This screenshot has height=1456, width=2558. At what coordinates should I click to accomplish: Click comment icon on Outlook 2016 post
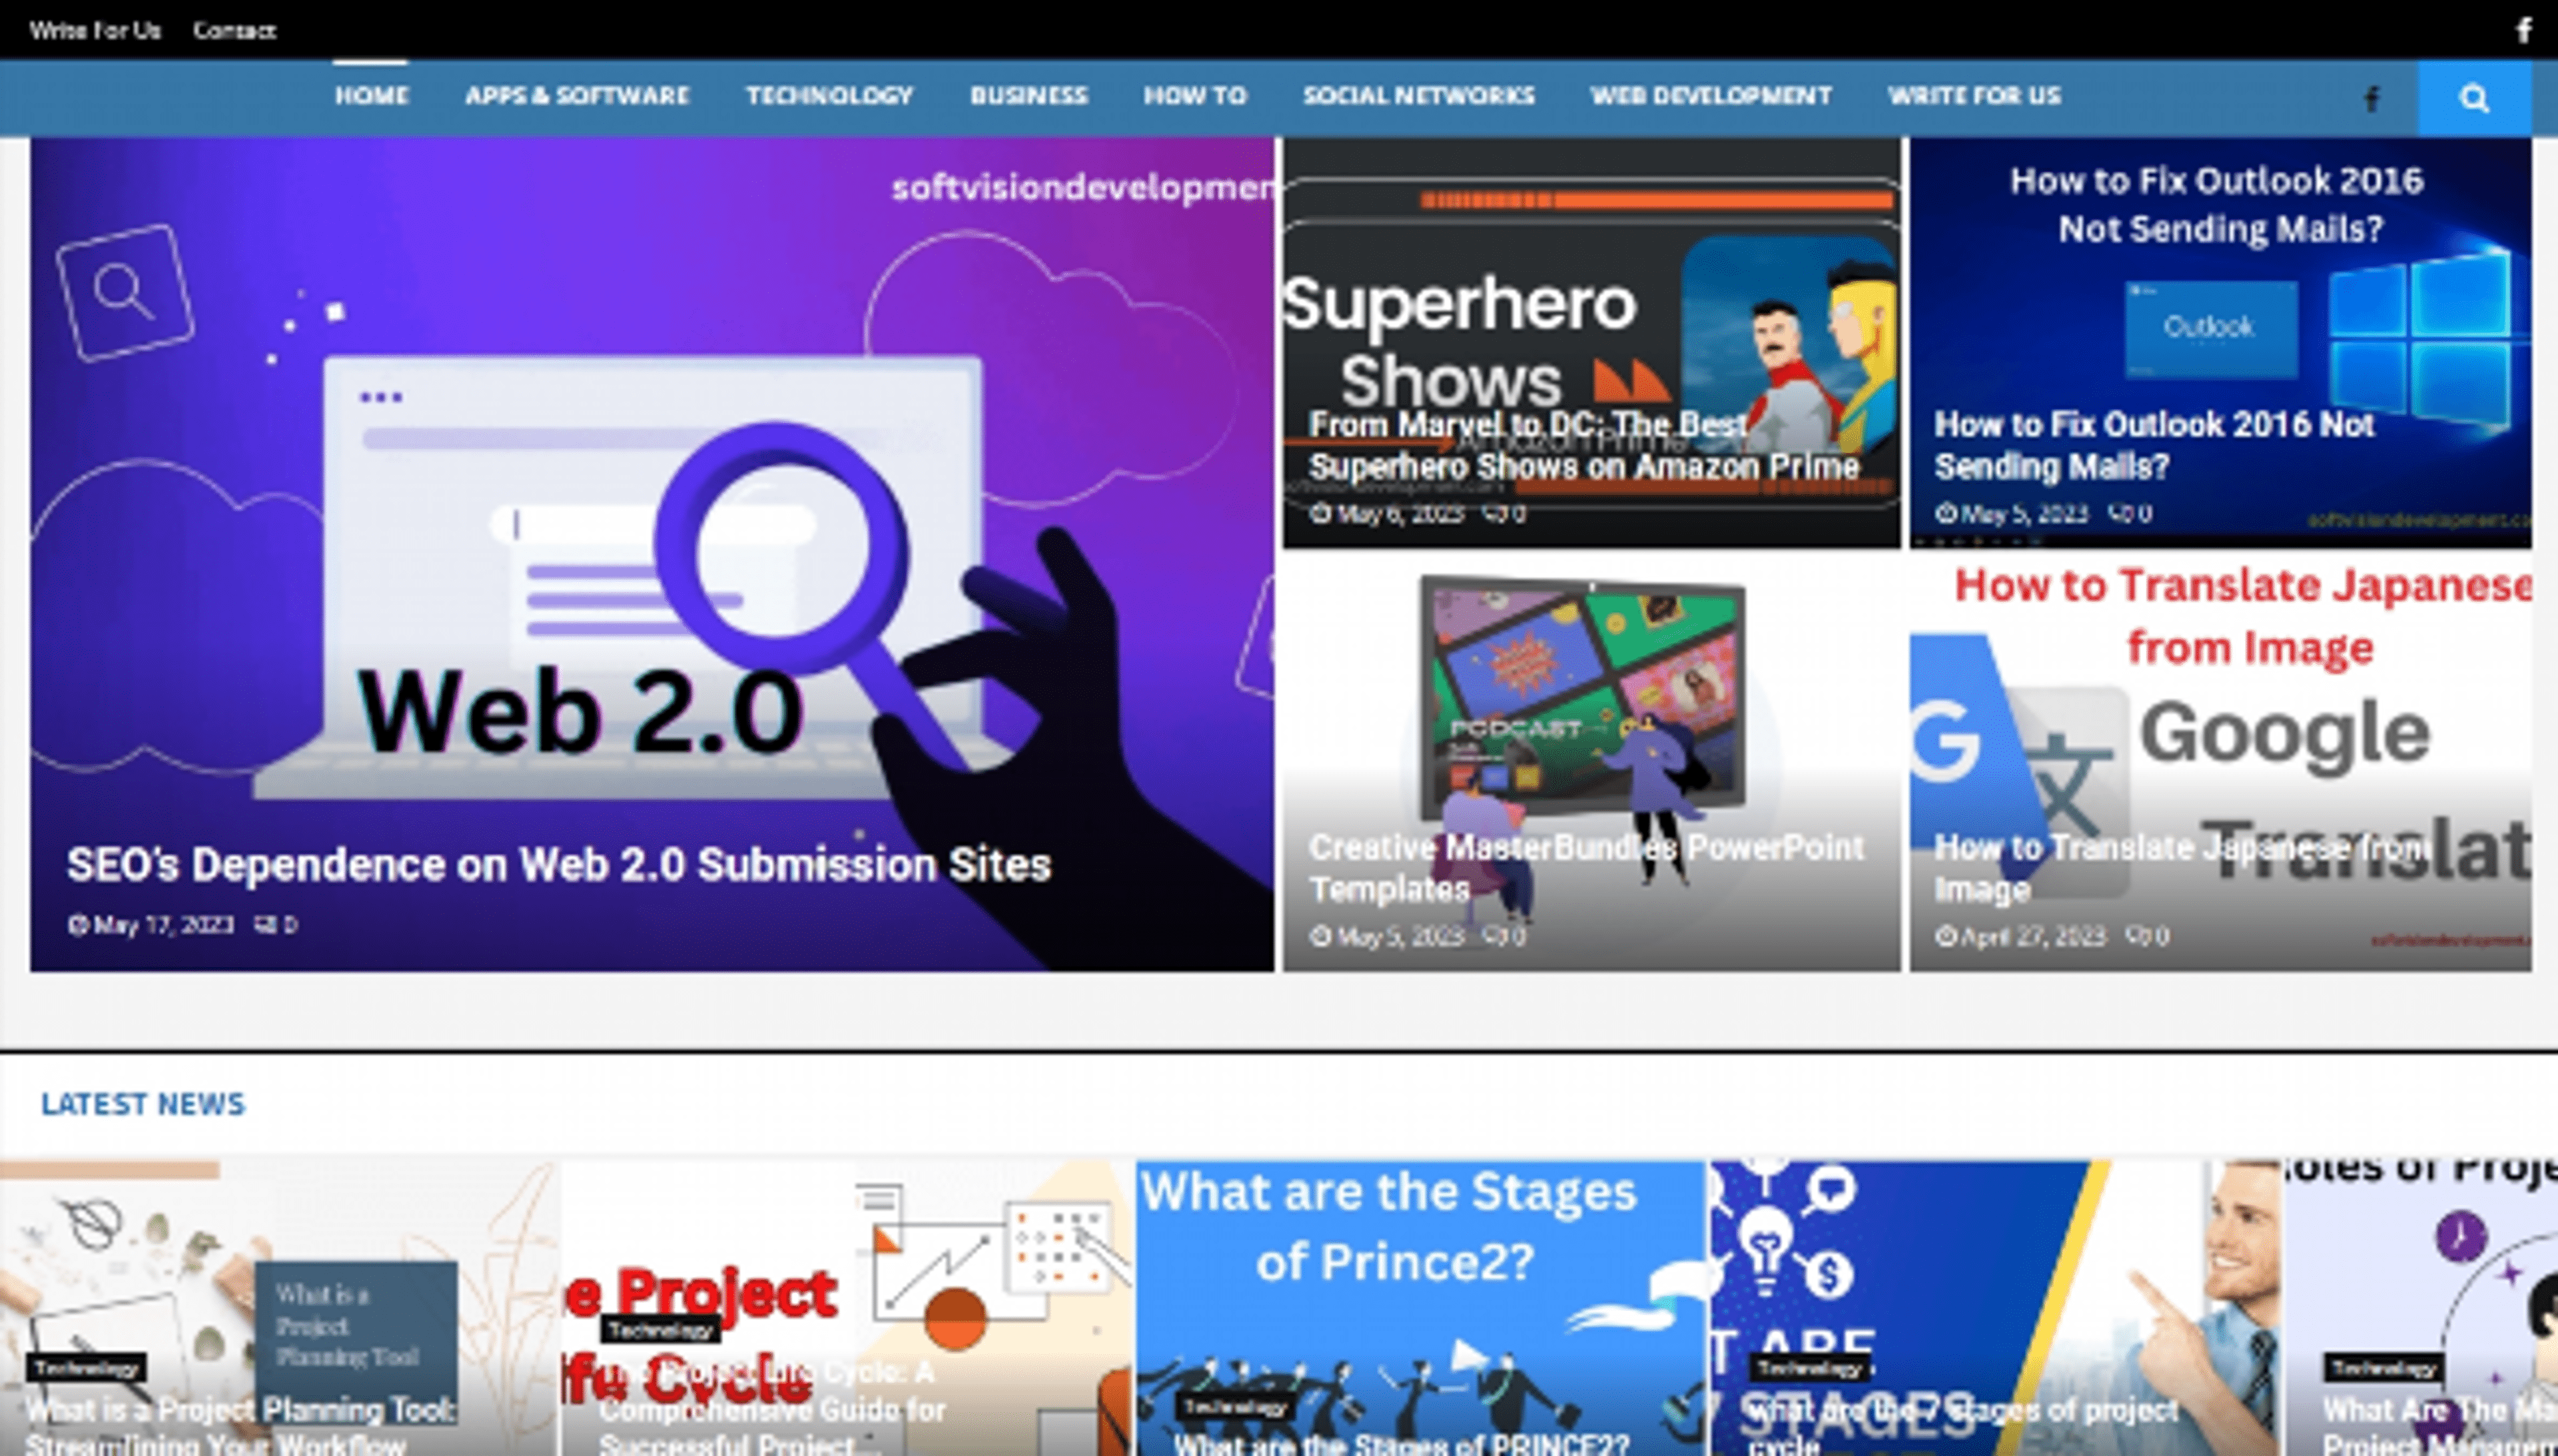coord(2120,514)
